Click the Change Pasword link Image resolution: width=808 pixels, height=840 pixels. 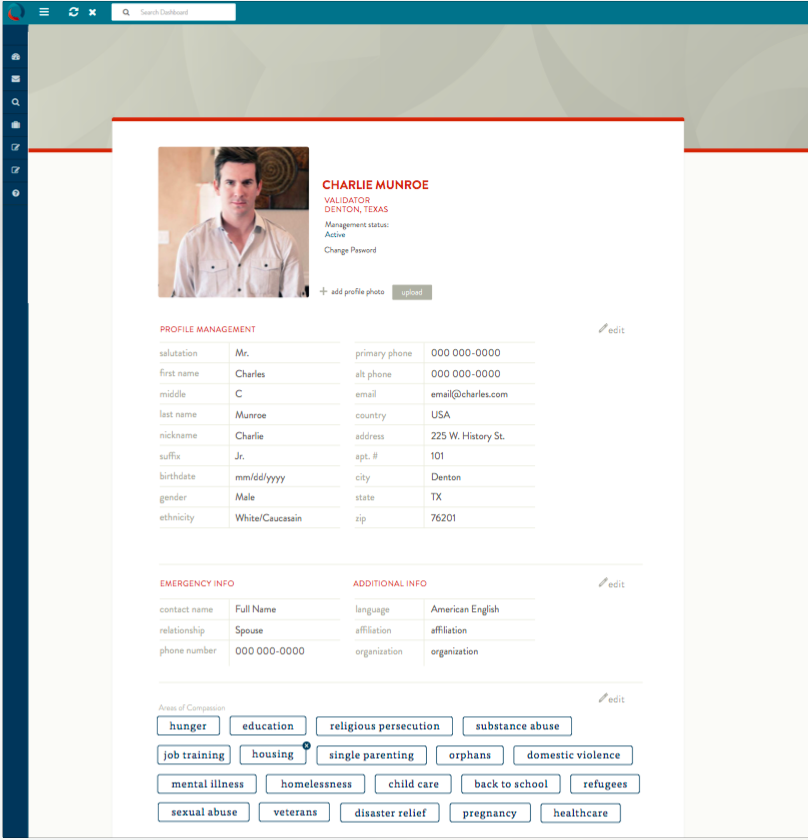(x=350, y=250)
